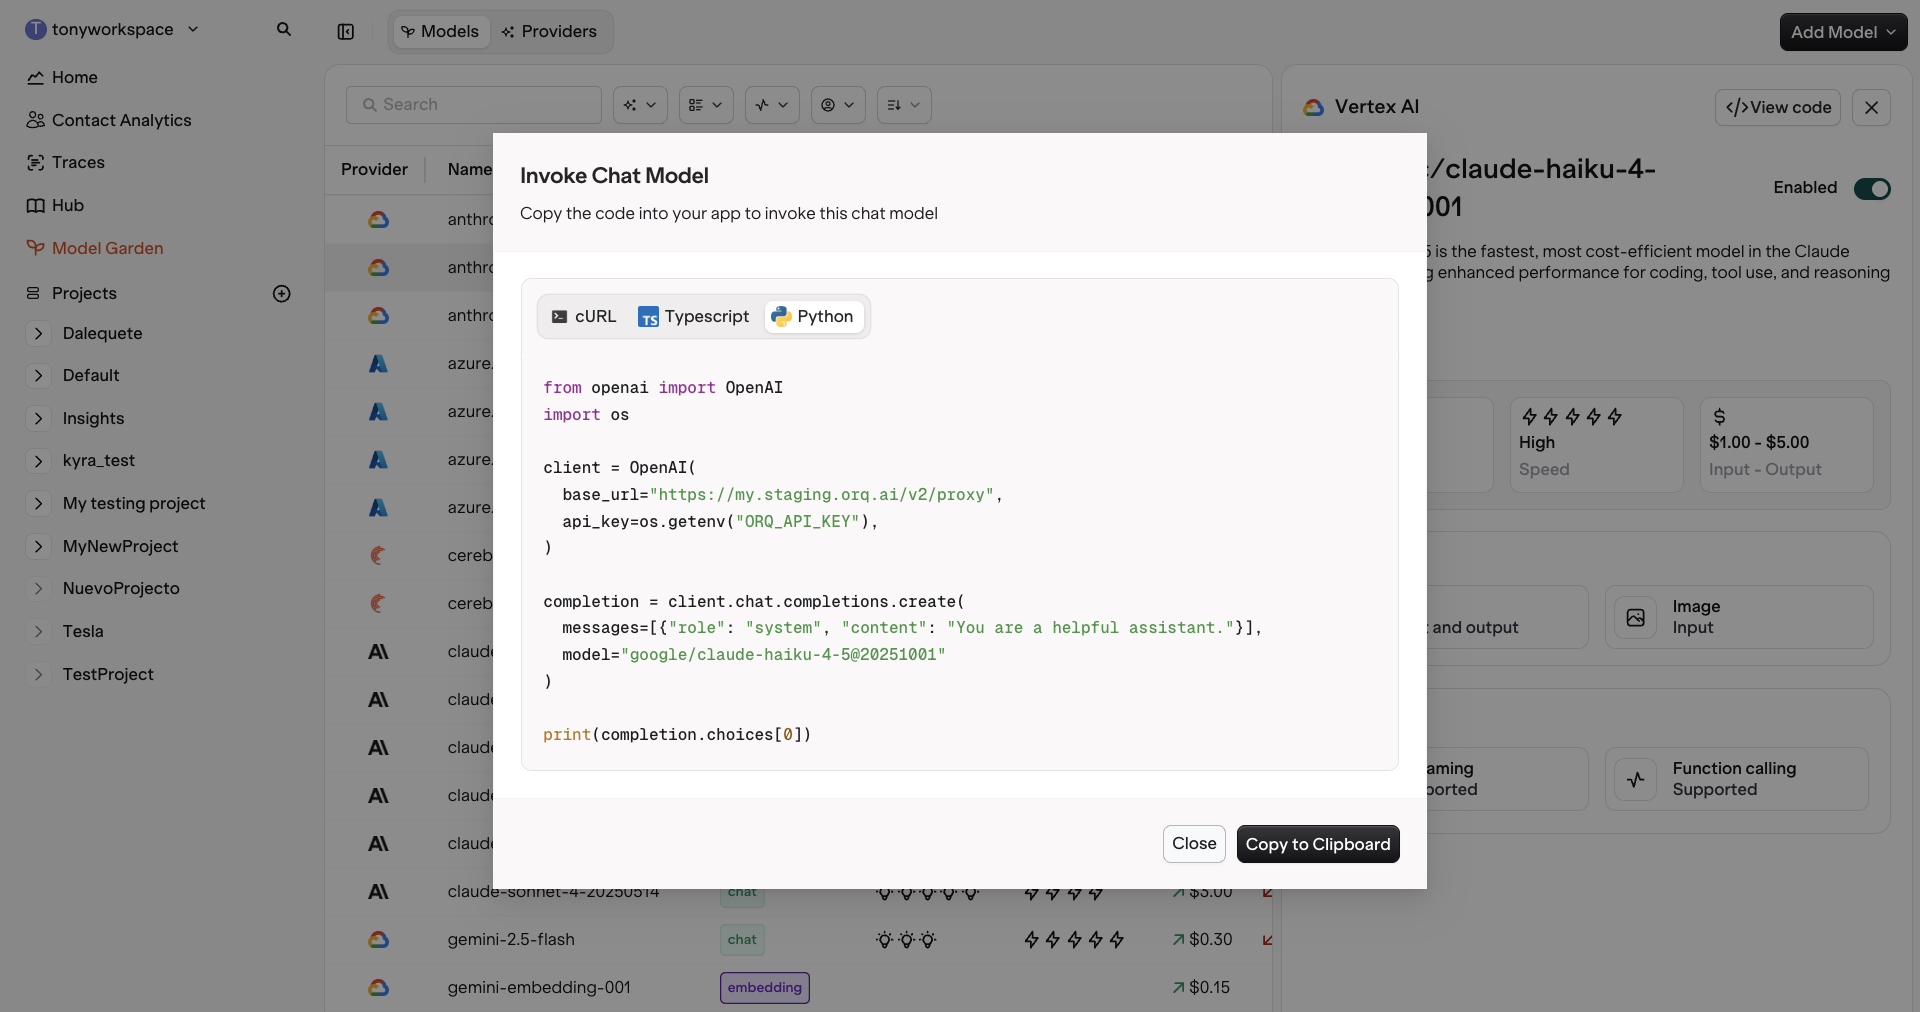
Task: Switch to the Python code tab
Action: coord(813,316)
